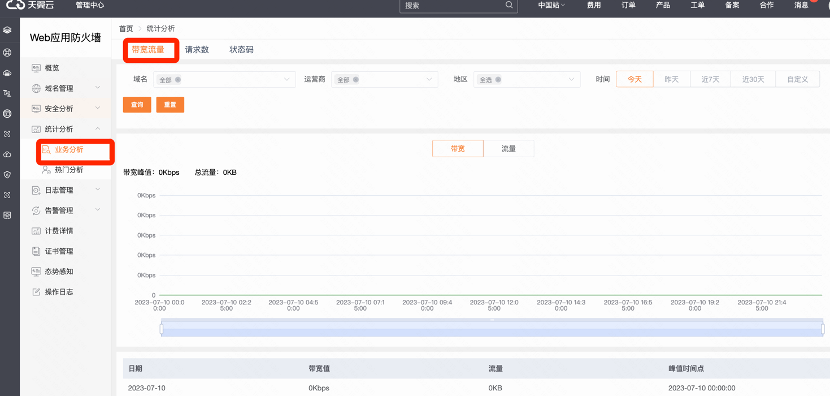Remove the 全部 tag in 域名 field
This screenshot has width=830, height=396.
point(178,79)
